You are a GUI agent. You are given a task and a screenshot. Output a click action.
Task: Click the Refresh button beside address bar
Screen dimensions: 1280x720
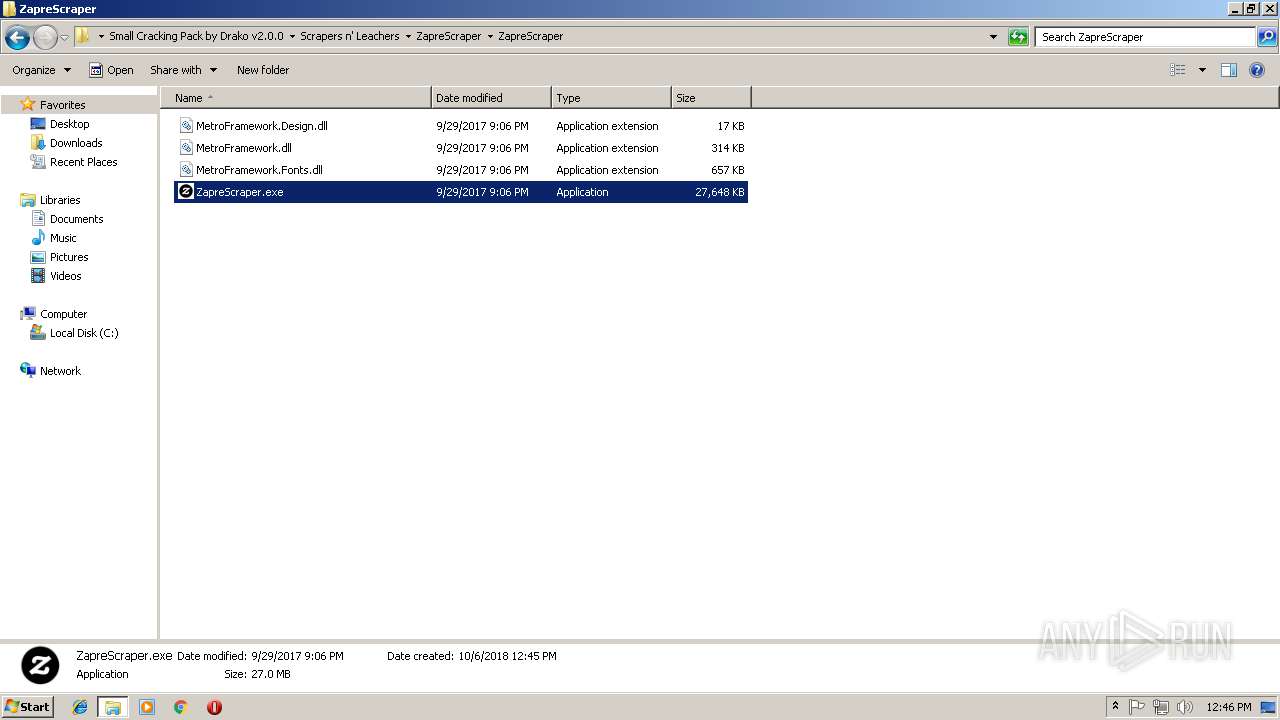click(1018, 37)
